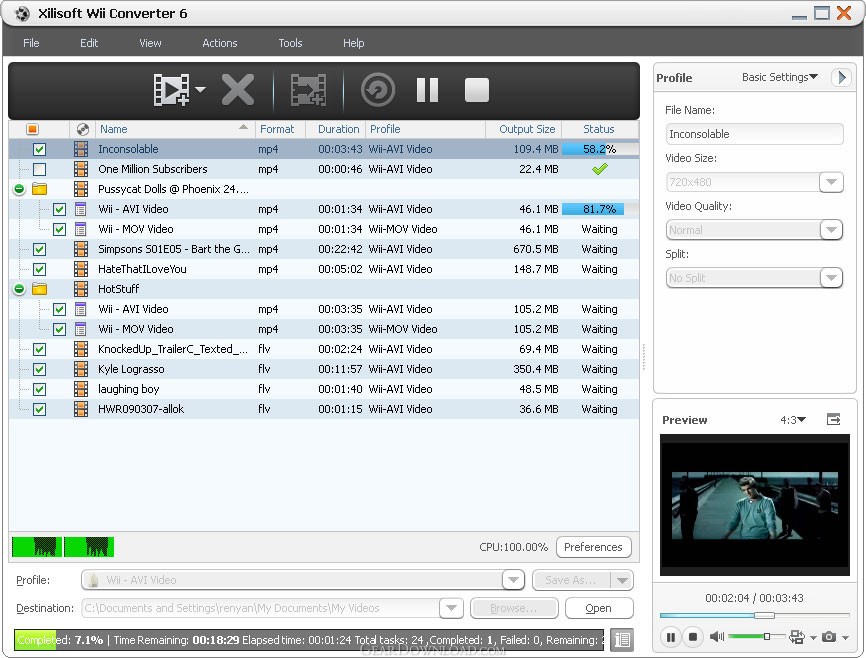This screenshot has height=658, width=866.
Task: Stop the preview playback
Action: click(693, 637)
